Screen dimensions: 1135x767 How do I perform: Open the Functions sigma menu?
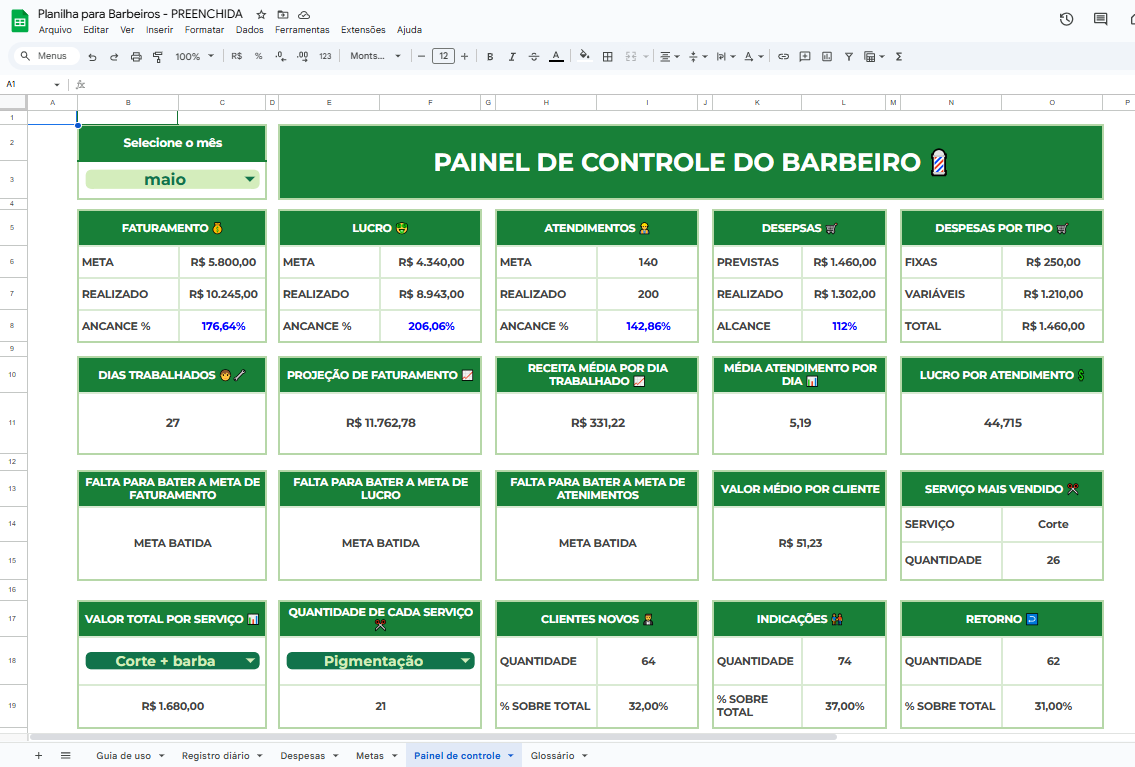pyautogui.click(x=899, y=57)
